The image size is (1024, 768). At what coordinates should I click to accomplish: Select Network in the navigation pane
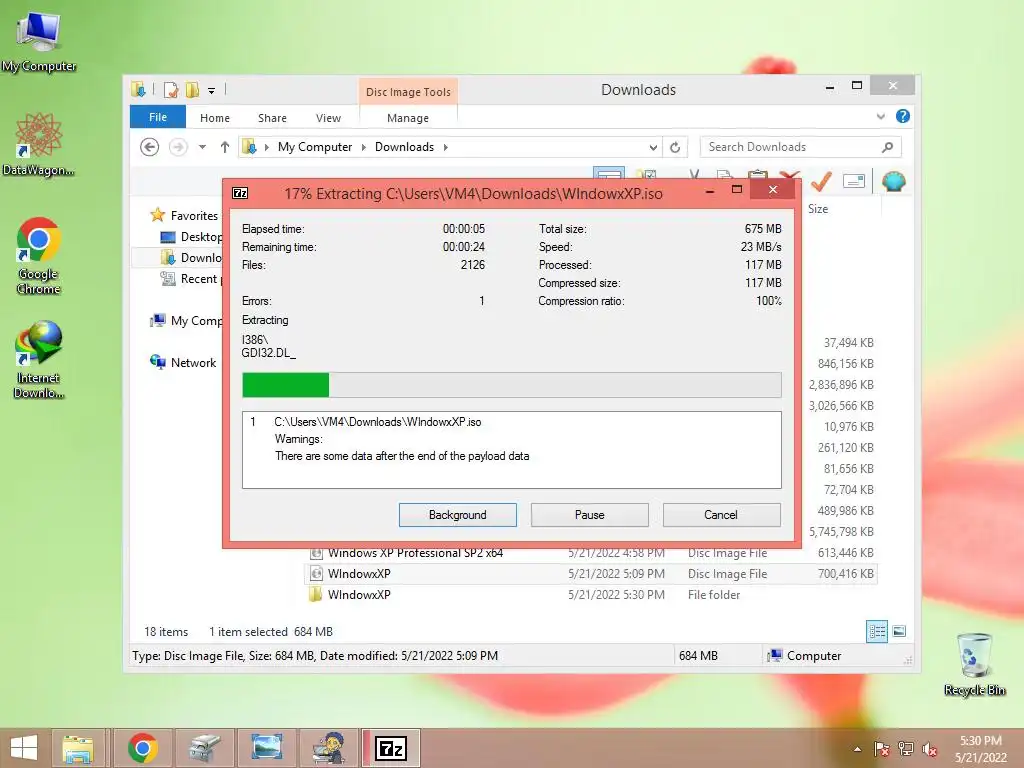pos(184,362)
